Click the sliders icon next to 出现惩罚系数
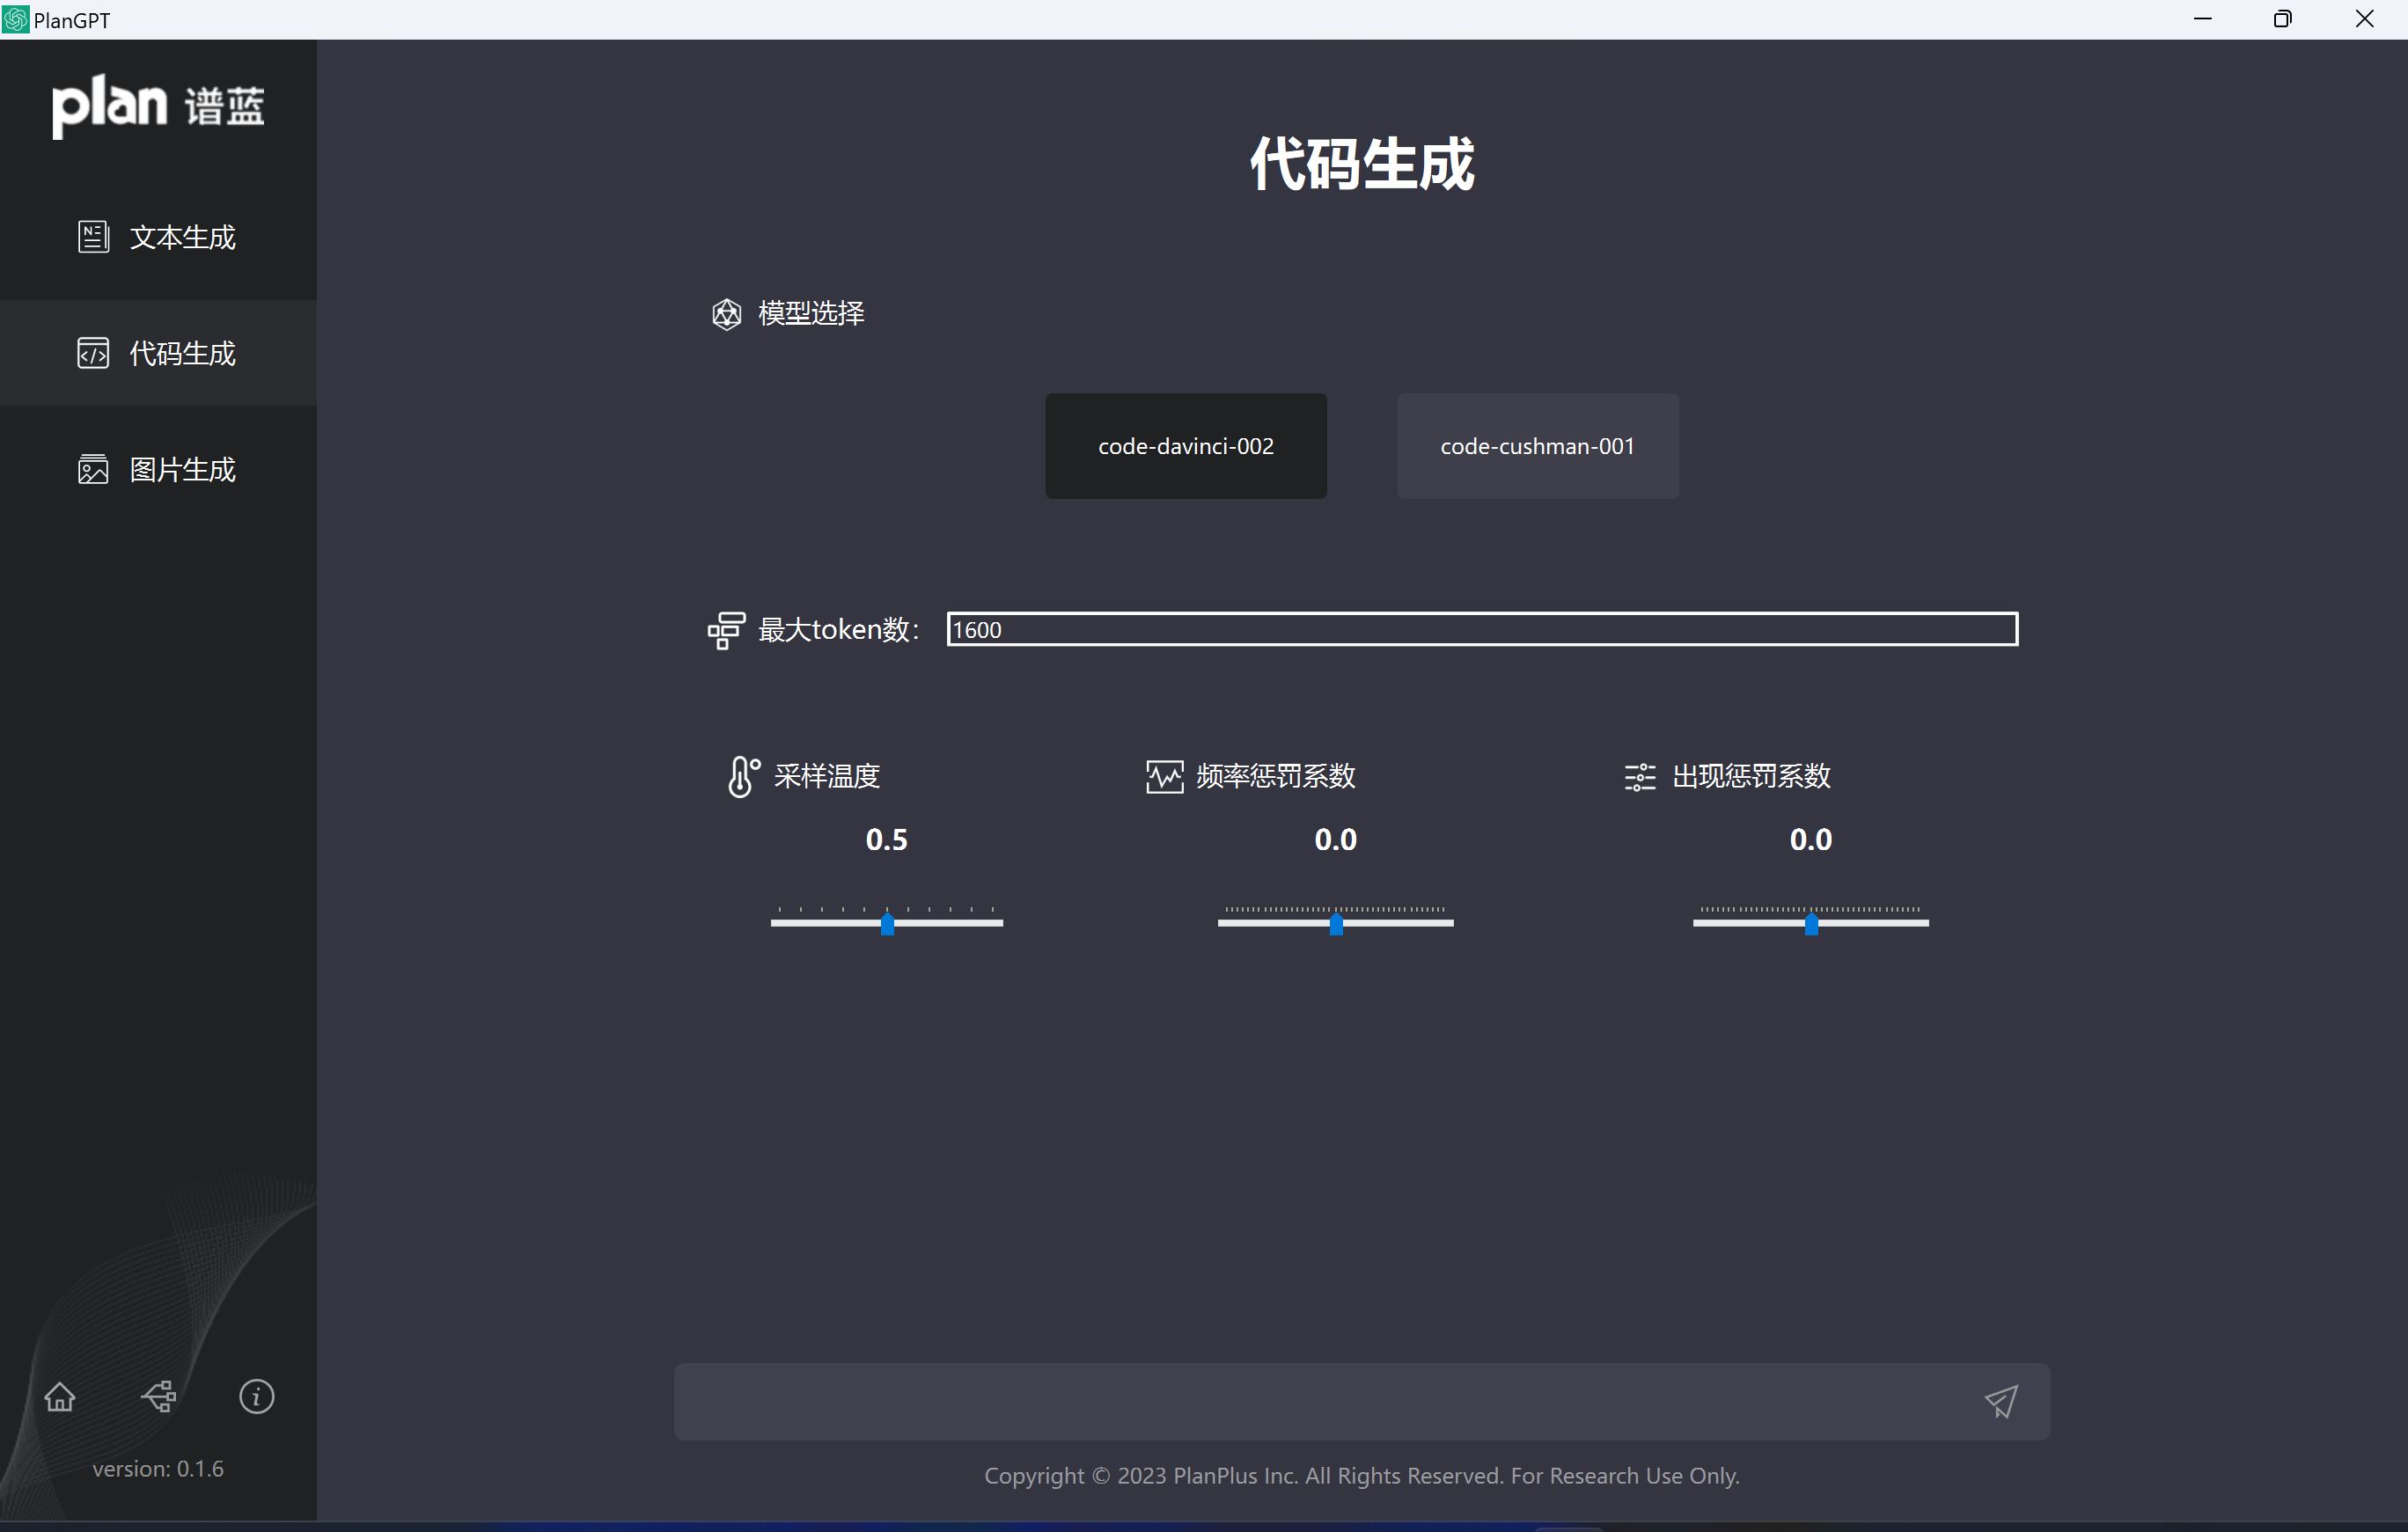Viewport: 2408px width, 1532px height. coord(1639,776)
